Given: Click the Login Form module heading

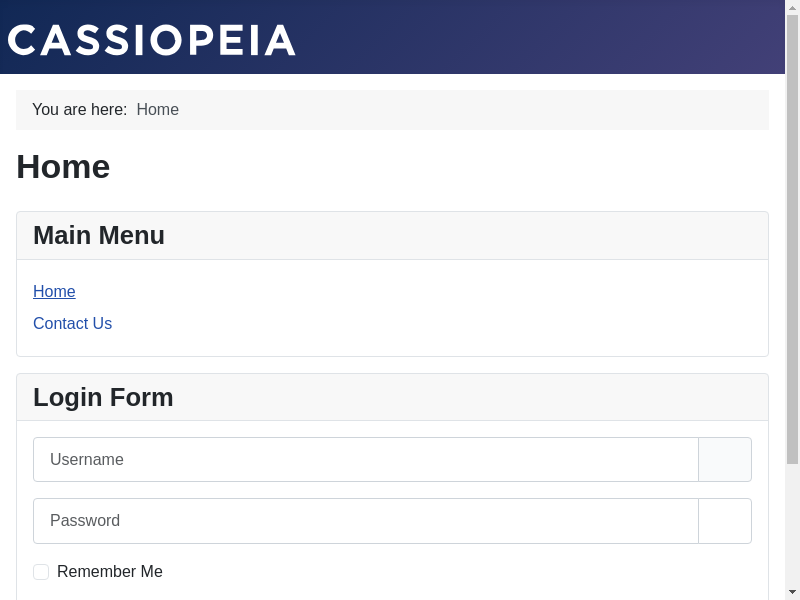Looking at the screenshot, I should pyautogui.click(x=103, y=398).
